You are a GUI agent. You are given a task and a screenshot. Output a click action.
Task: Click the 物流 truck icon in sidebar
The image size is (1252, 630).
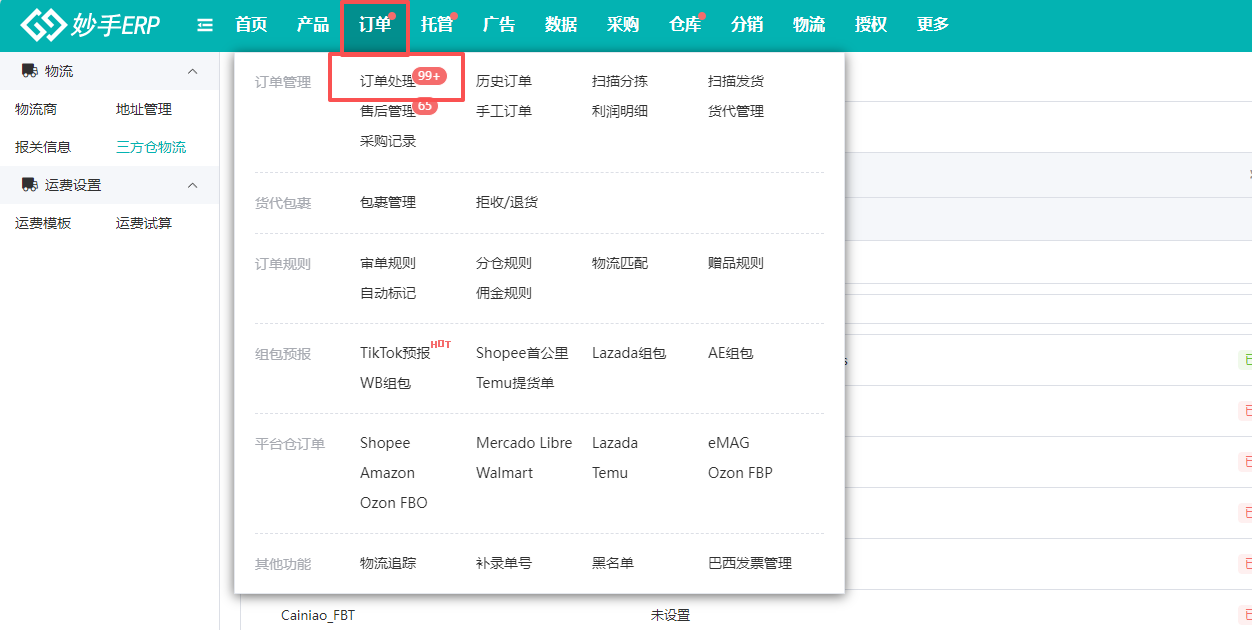pos(29,71)
